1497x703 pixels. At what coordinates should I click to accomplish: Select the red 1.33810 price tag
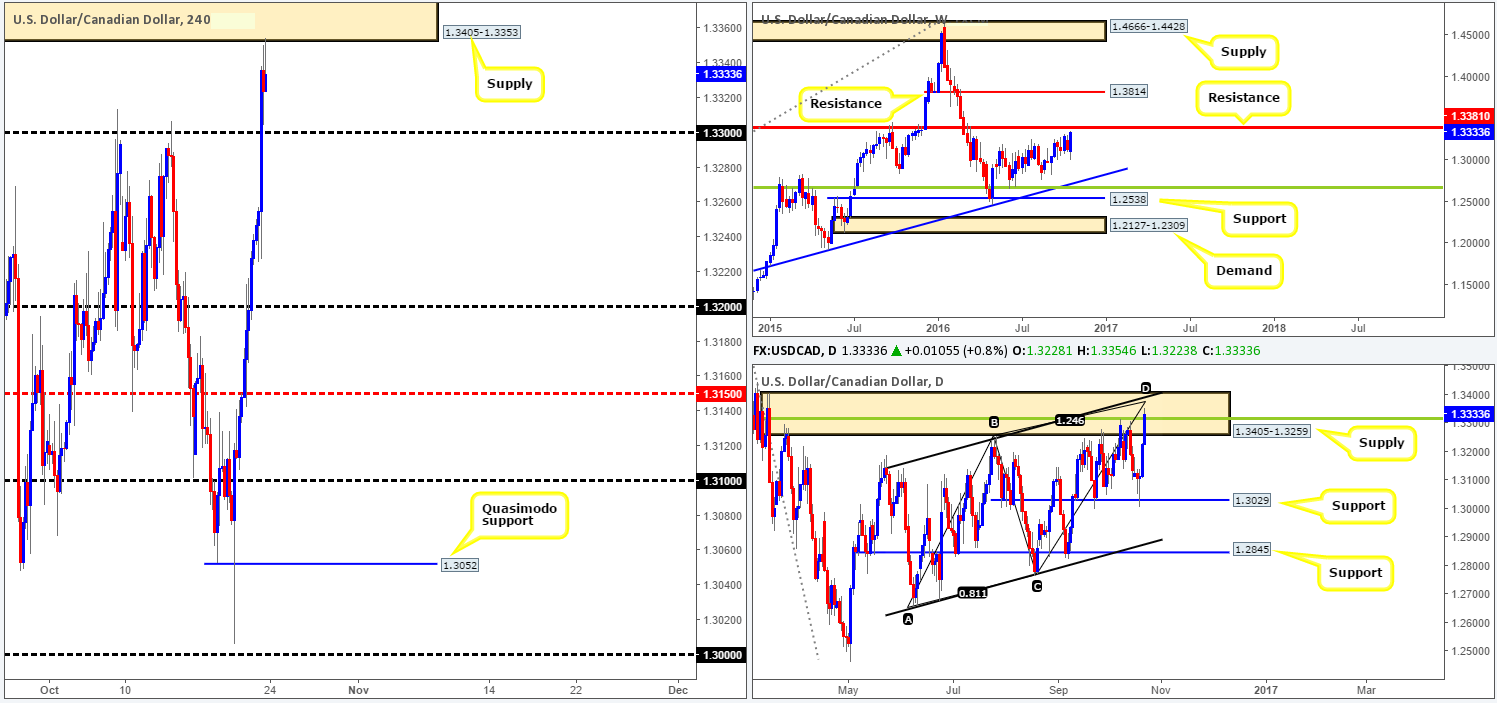click(x=1468, y=116)
